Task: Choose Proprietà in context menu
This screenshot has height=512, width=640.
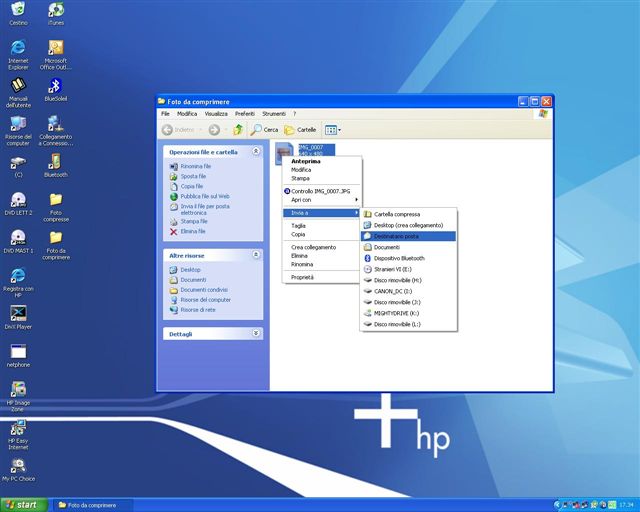Action: coord(321,277)
